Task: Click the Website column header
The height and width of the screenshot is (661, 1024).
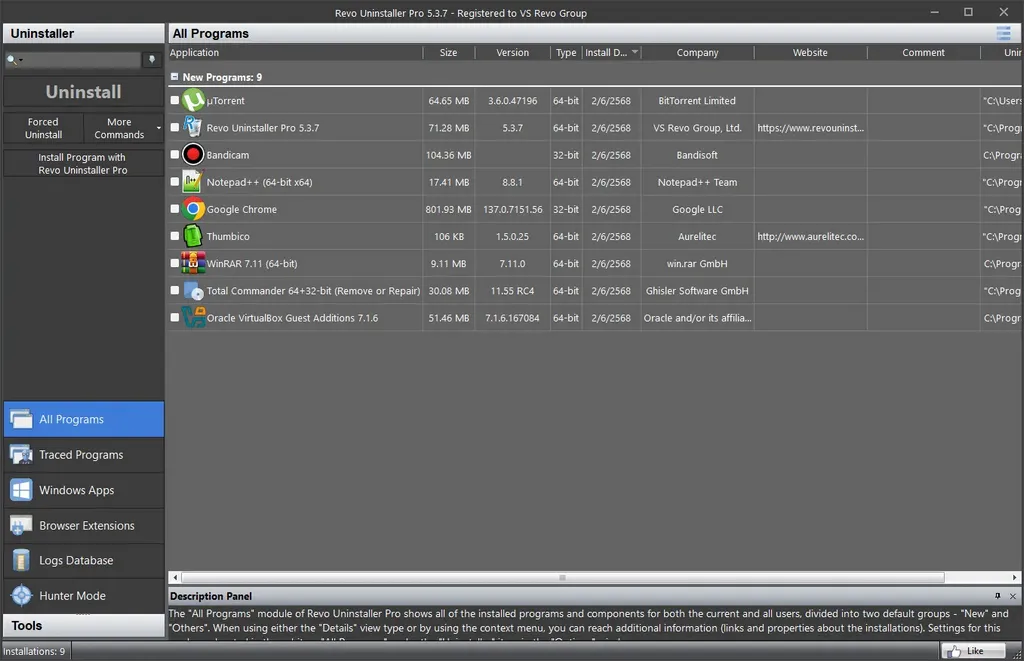Action: click(810, 52)
